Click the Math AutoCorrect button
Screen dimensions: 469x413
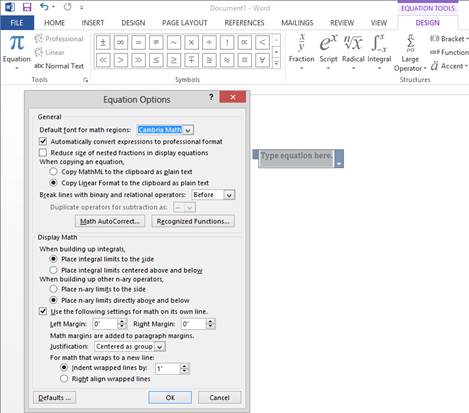coord(110,221)
